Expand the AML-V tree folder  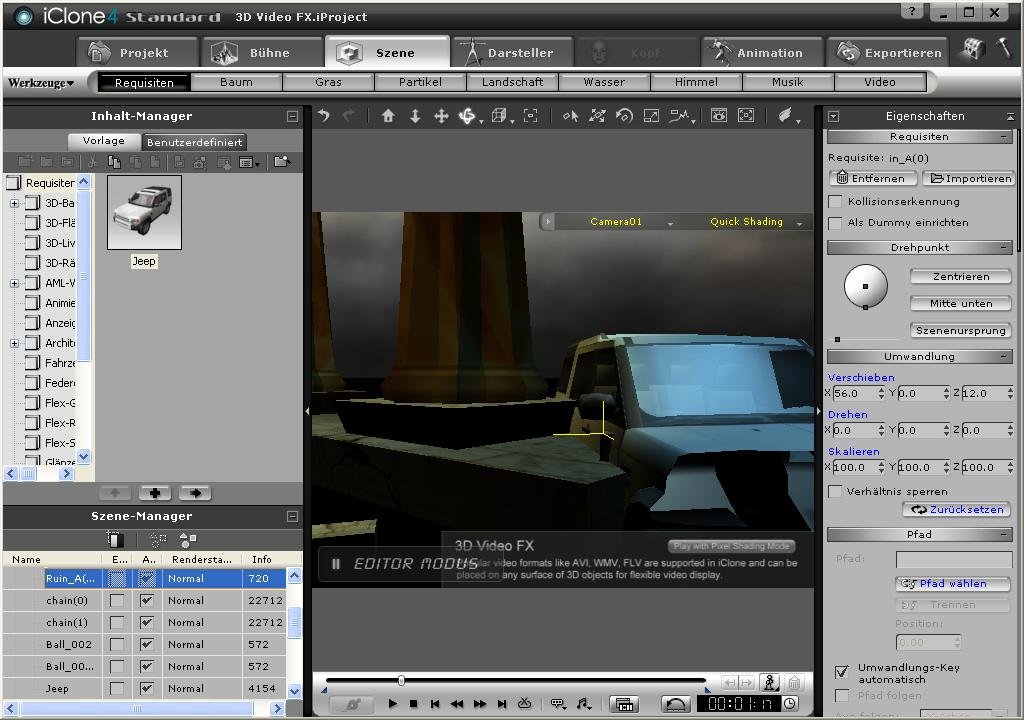pos(14,284)
